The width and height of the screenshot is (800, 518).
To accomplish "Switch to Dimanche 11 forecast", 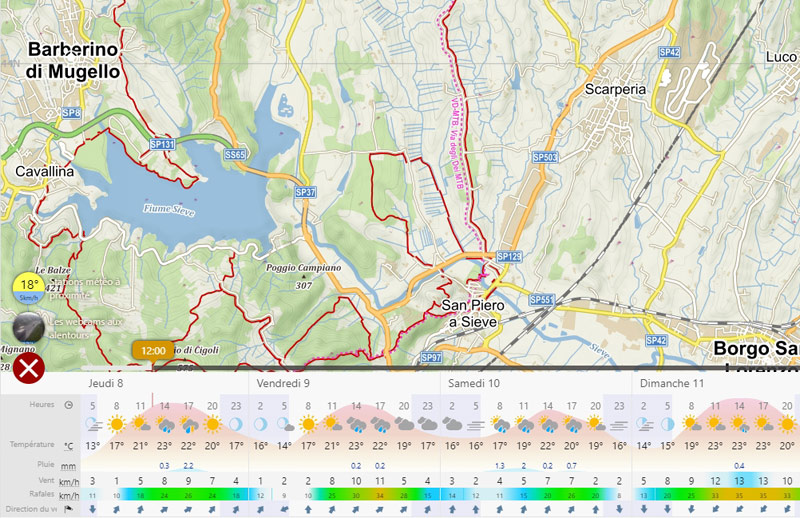I will 672,383.
